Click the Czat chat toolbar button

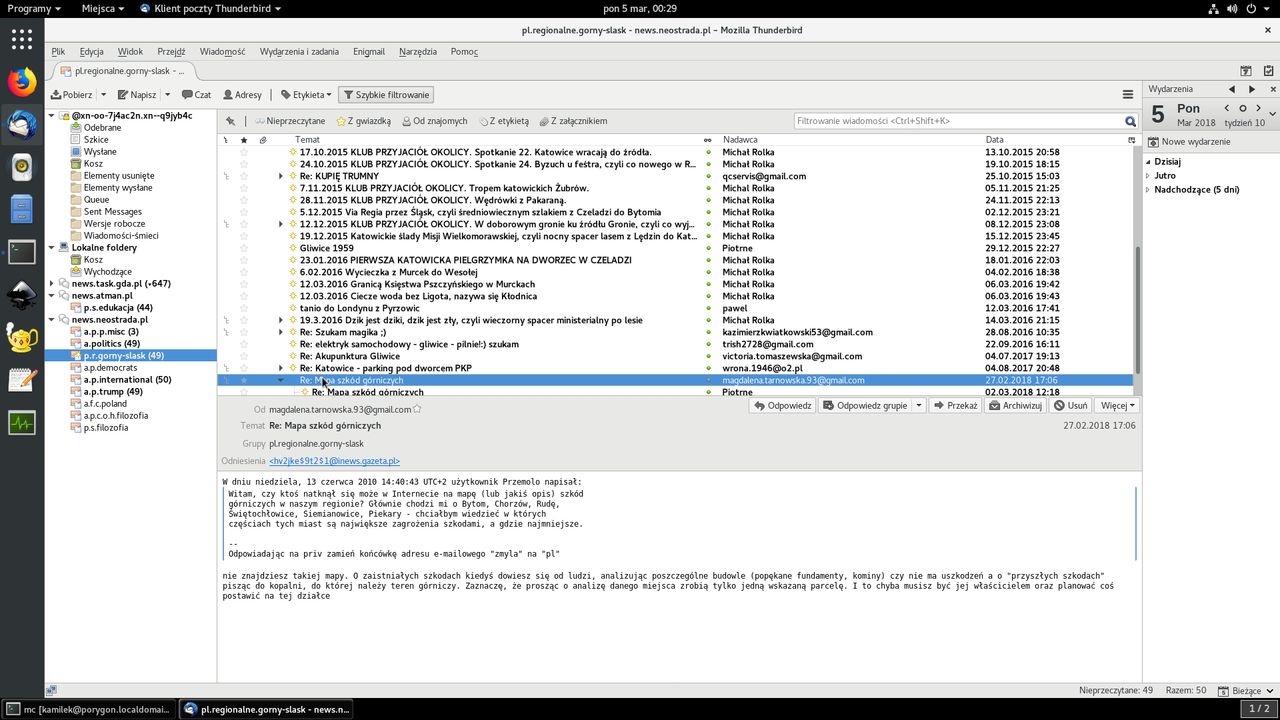[x=196, y=95]
